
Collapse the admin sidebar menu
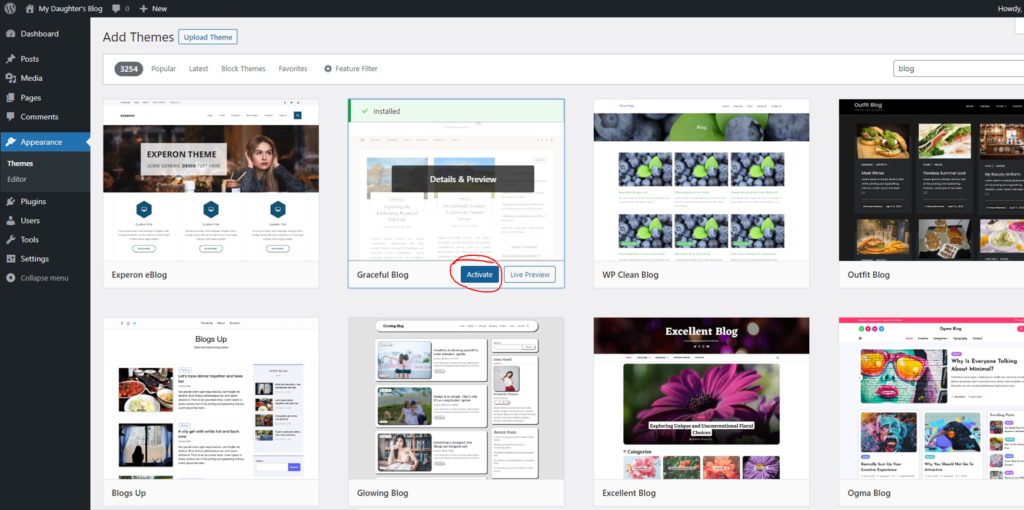tap(43, 277)
